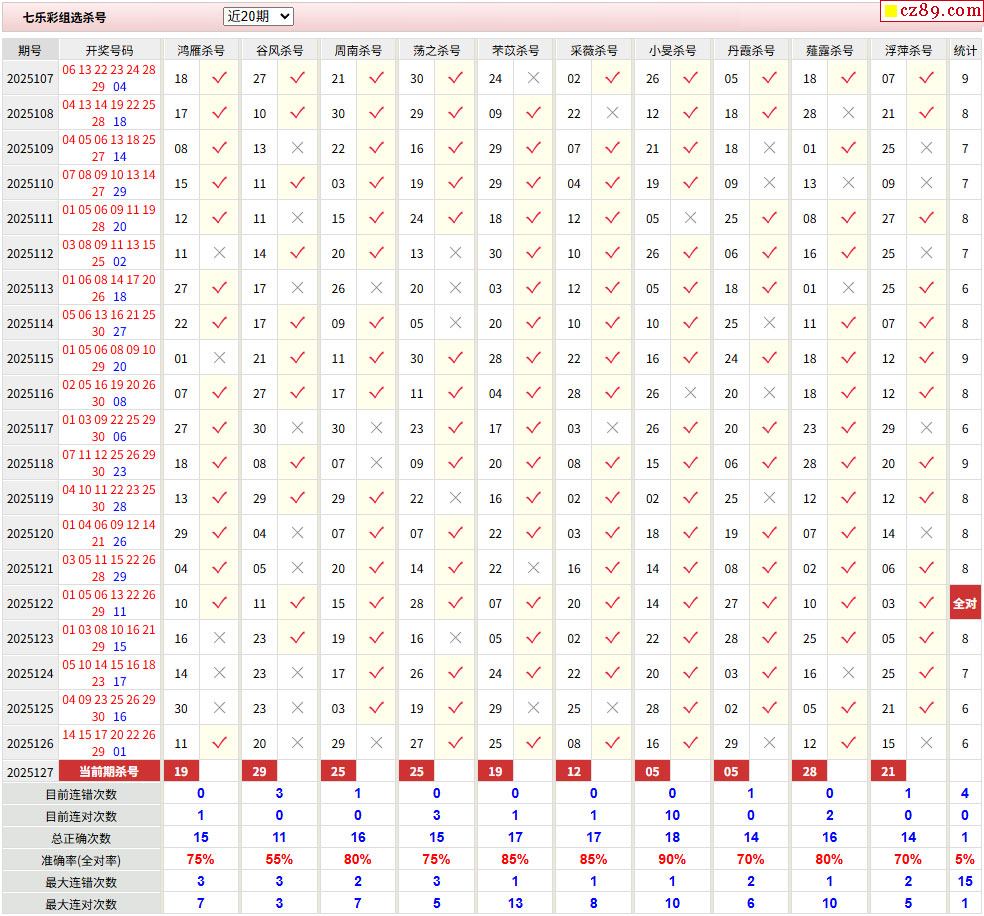Click the red 当前期杀号 label
This screenshot has height=916, width=984.
pos(109,771)
